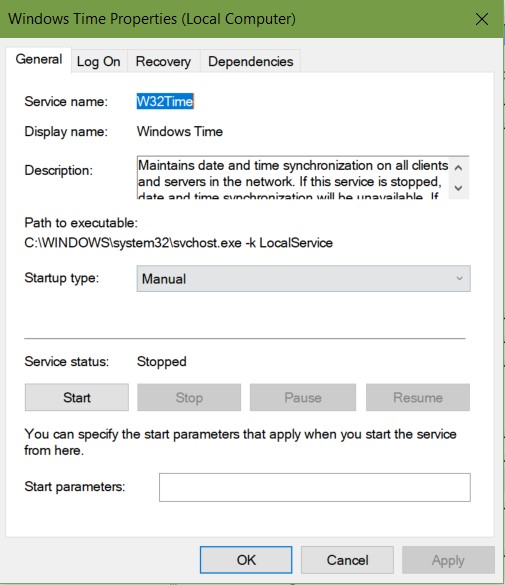Click the svchost.exe executable path text
505x585 pixels.
pyautogui.click(x=178, y=243)
